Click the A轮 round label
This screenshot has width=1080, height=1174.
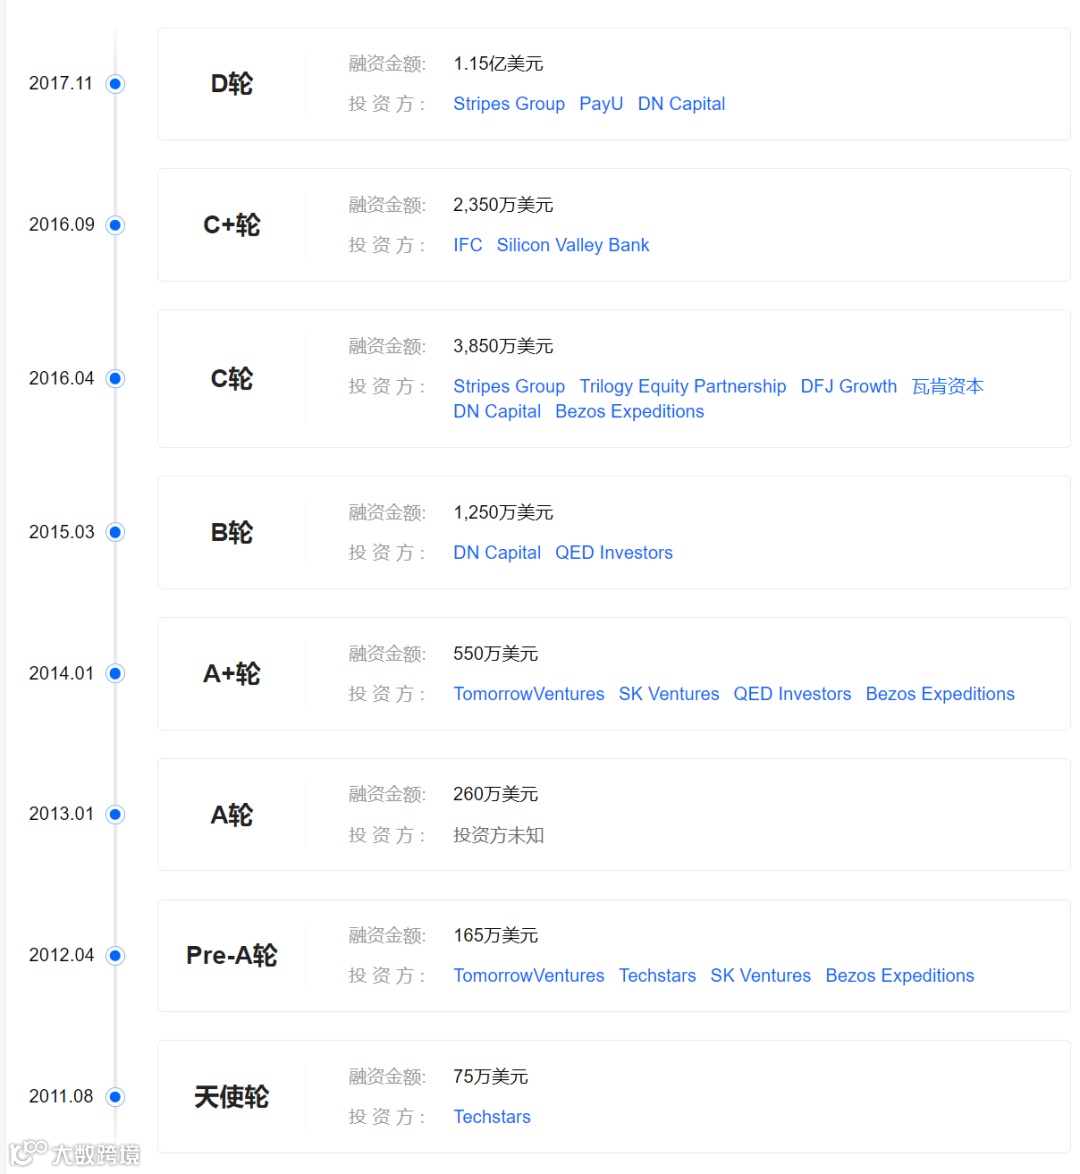[231, 815]
